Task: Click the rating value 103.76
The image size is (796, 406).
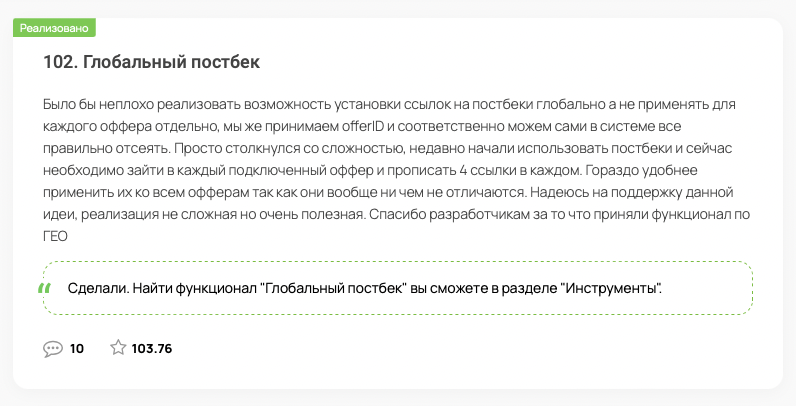Action: [x=152, y=349]
